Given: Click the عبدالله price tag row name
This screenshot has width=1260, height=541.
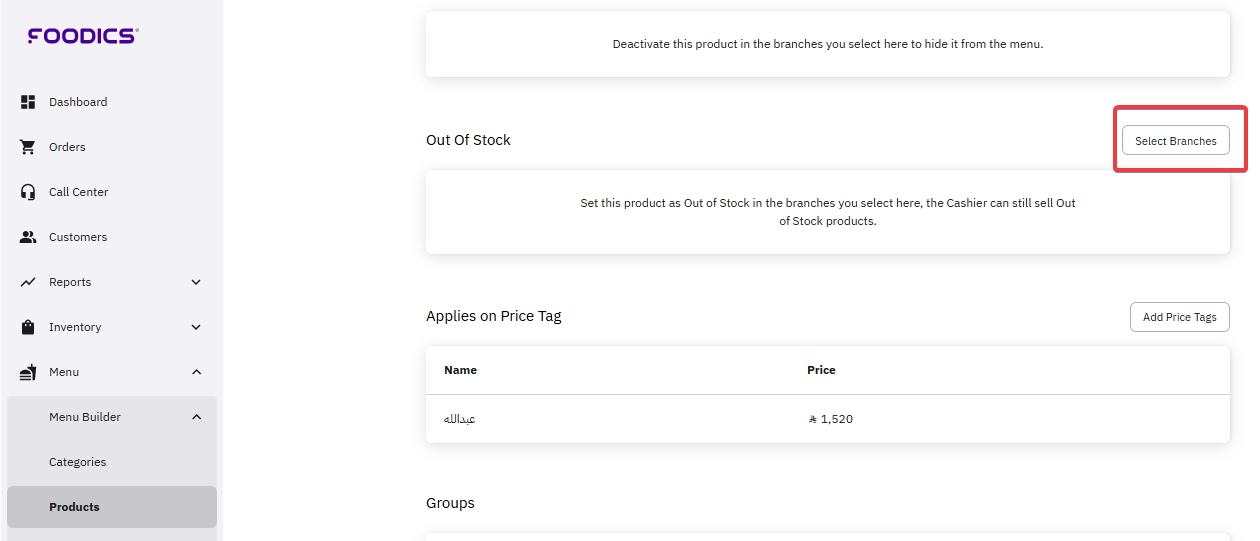Looking at the screenshot, I should pyautogui.click(x=460, y=419).
